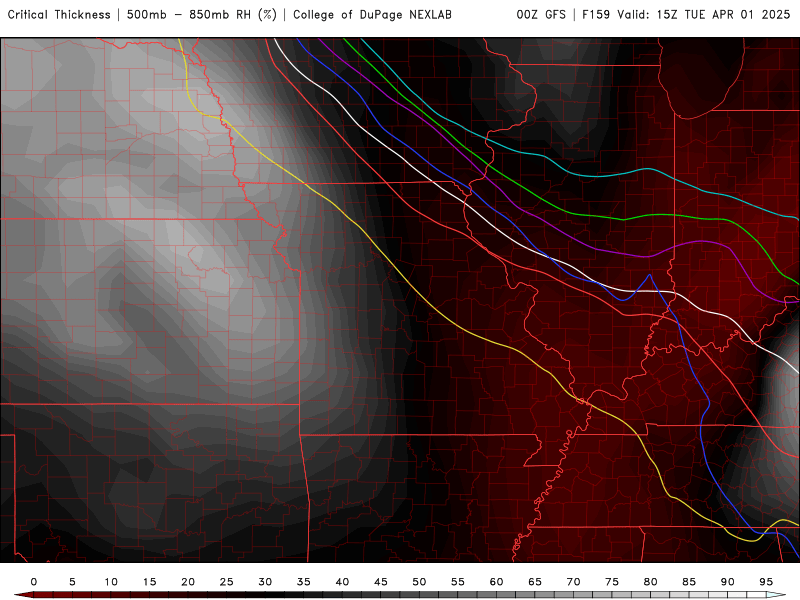Select the 85 label on the color scale
Image resolution: width=800 pixels, height=600 pixels.
pyautogui.click(x=689, y=582)
